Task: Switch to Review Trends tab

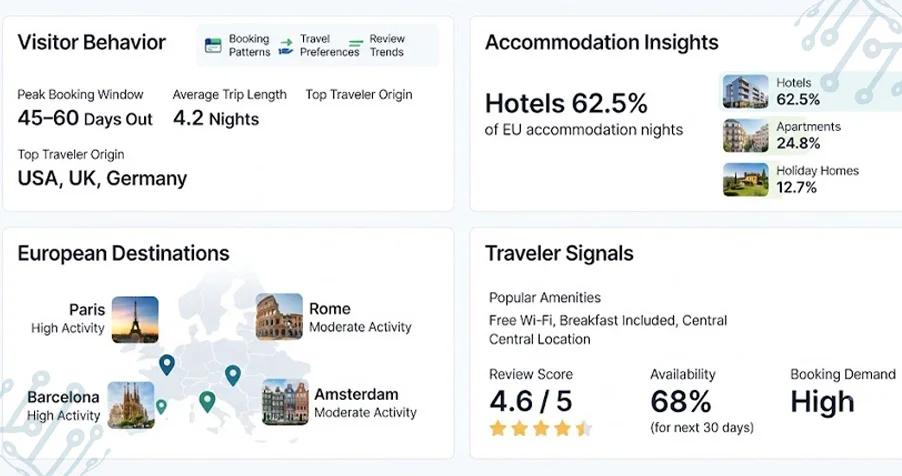Action: coord(387,45)
